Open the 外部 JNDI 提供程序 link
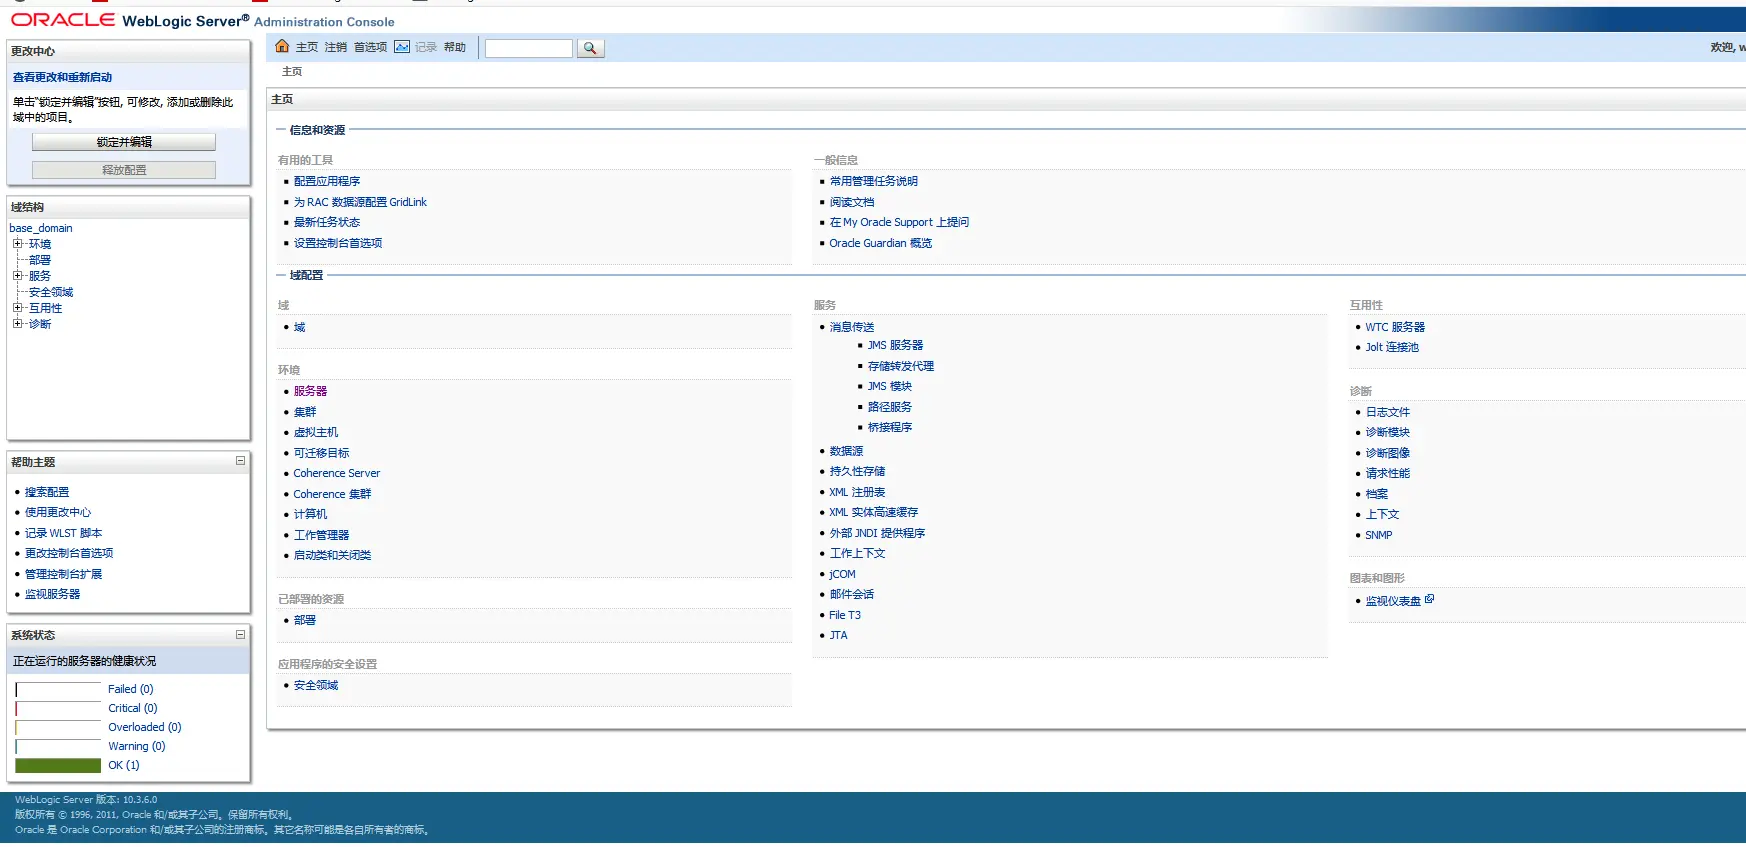The height and width of the screenshot is (847, 1746). [877, 533]
